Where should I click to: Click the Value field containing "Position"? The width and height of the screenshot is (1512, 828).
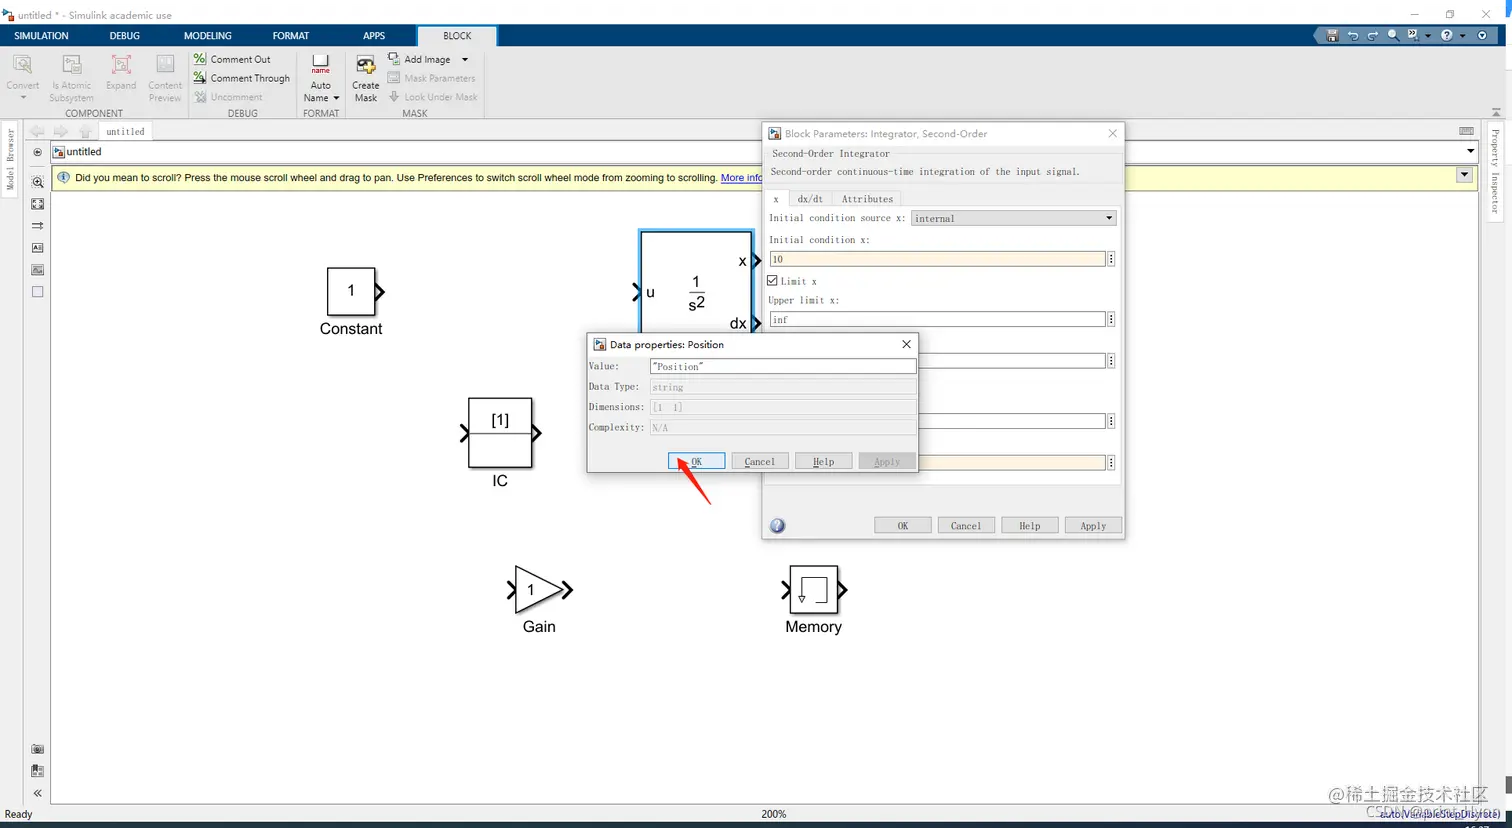coord(783,366)
